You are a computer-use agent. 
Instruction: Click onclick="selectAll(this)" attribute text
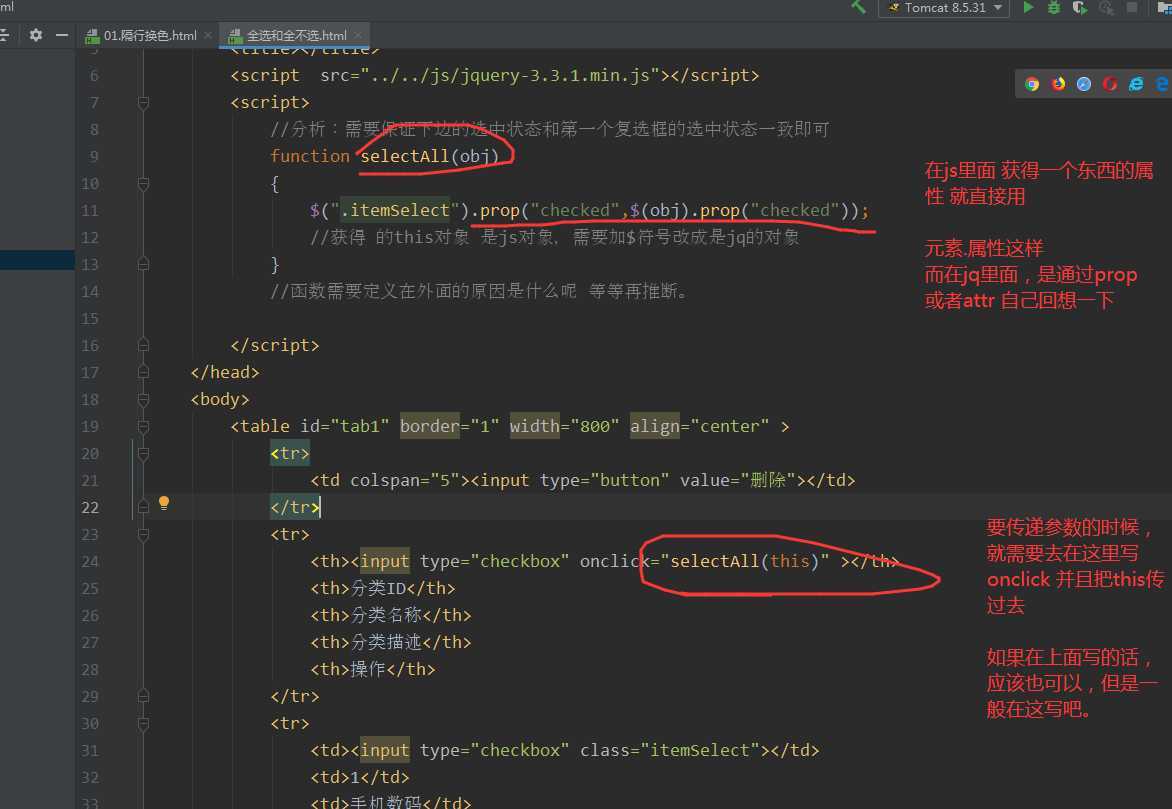tap(704, 562)
